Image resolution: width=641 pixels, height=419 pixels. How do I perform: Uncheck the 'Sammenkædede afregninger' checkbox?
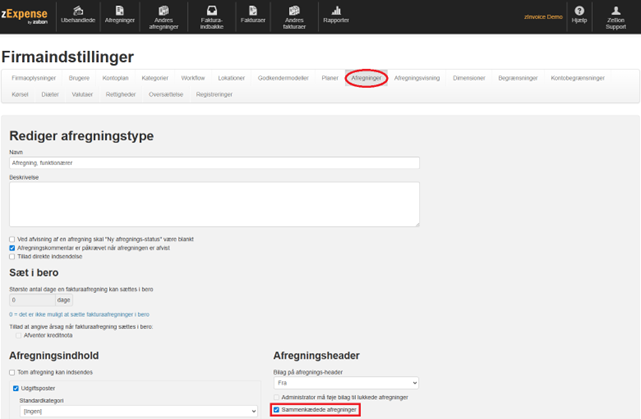point(277,410)
